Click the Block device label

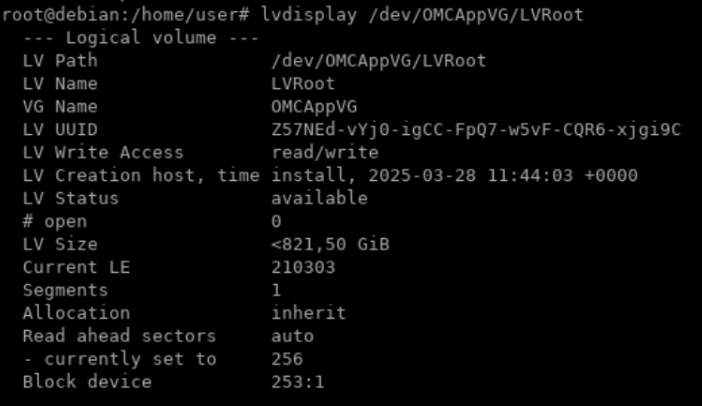point(87,382)
